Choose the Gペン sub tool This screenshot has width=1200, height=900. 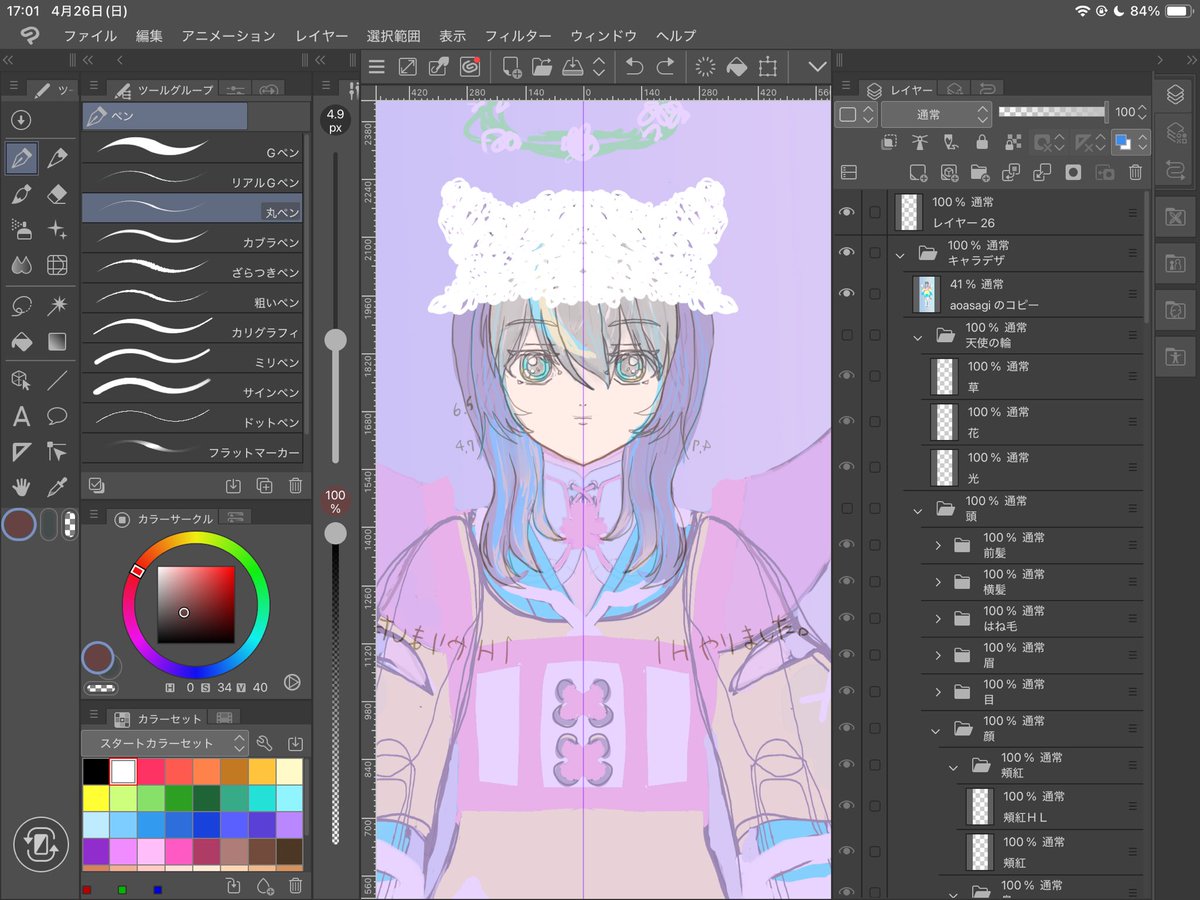pos(192,148)
